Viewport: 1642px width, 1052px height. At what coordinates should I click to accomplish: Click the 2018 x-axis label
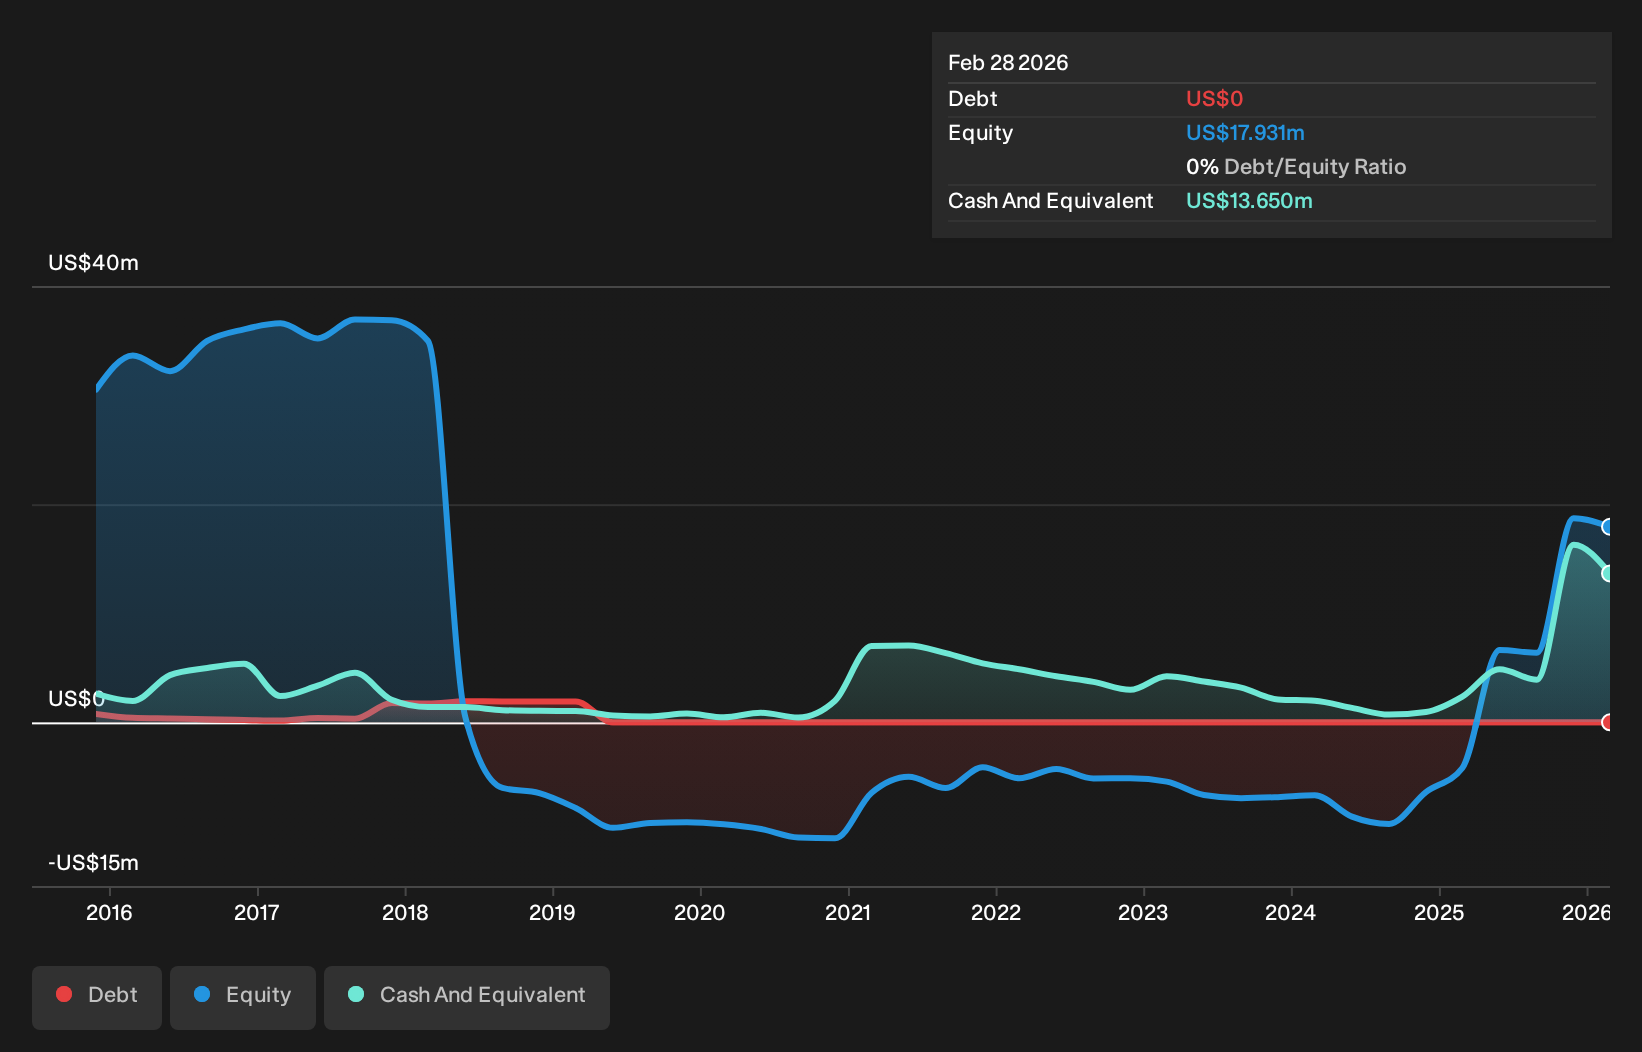point(405,912)
